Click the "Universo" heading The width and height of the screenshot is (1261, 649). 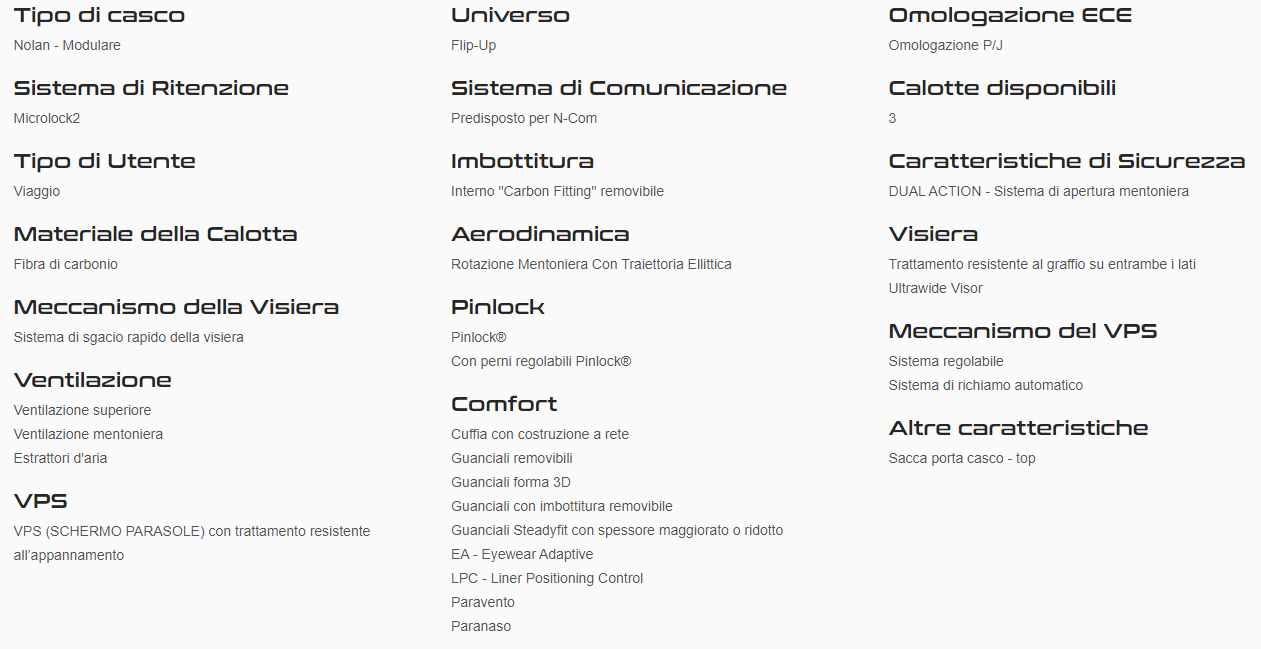coord(510,16)
